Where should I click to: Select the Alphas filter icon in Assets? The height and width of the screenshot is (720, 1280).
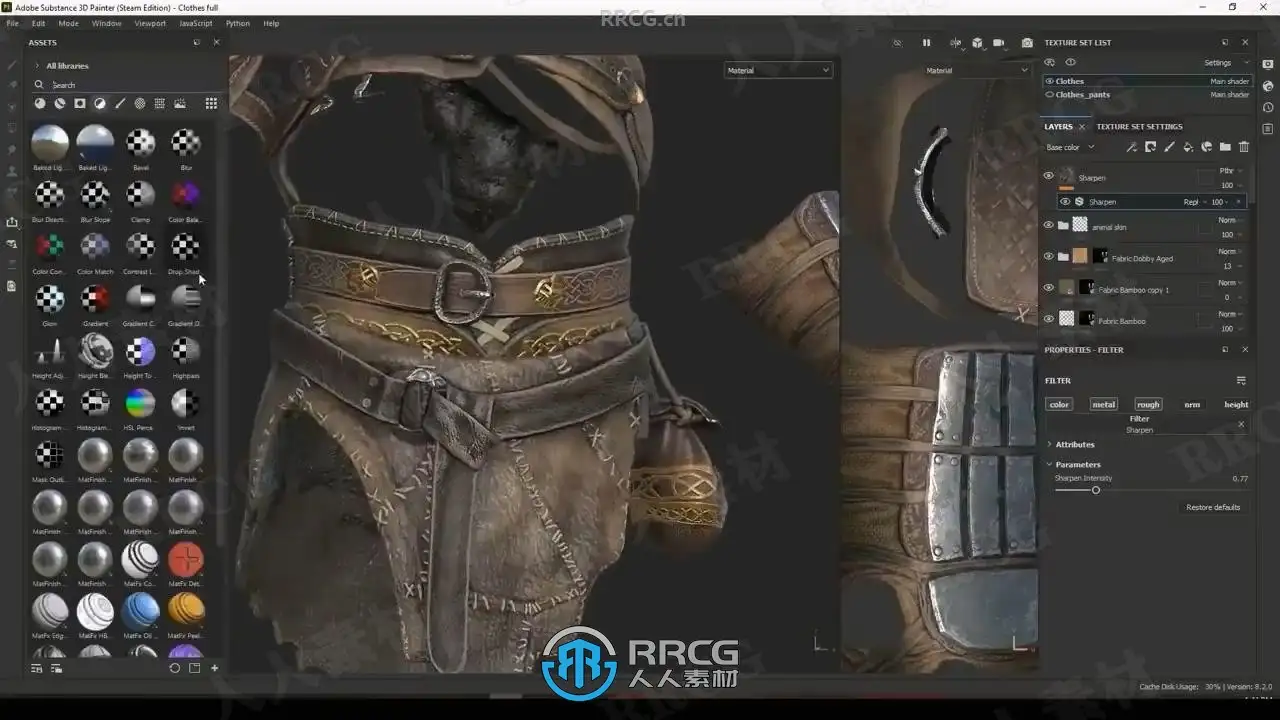[140, 103]
